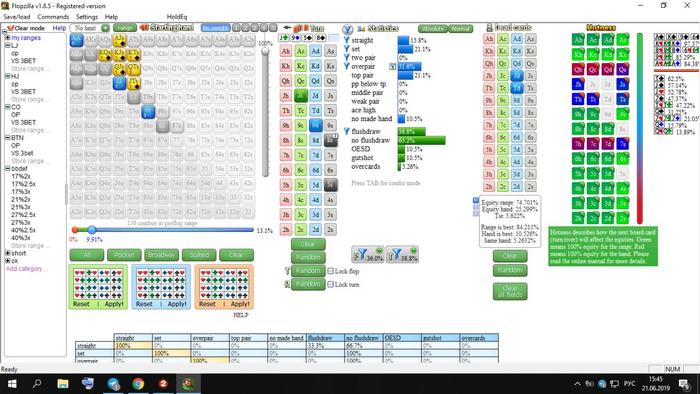Click Help link next to Clear mode
Image resolution: width=700 pixels, height=394 pixels.
click(x=59, y=28)
